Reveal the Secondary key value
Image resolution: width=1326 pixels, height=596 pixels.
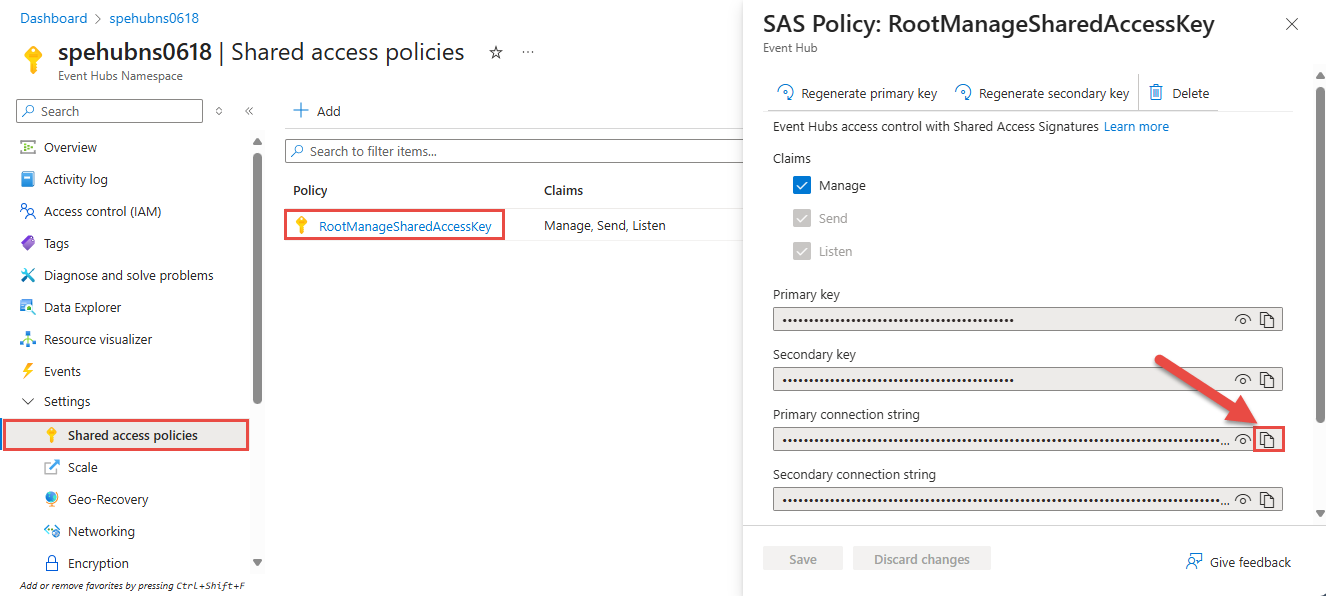pos(1243,380)
